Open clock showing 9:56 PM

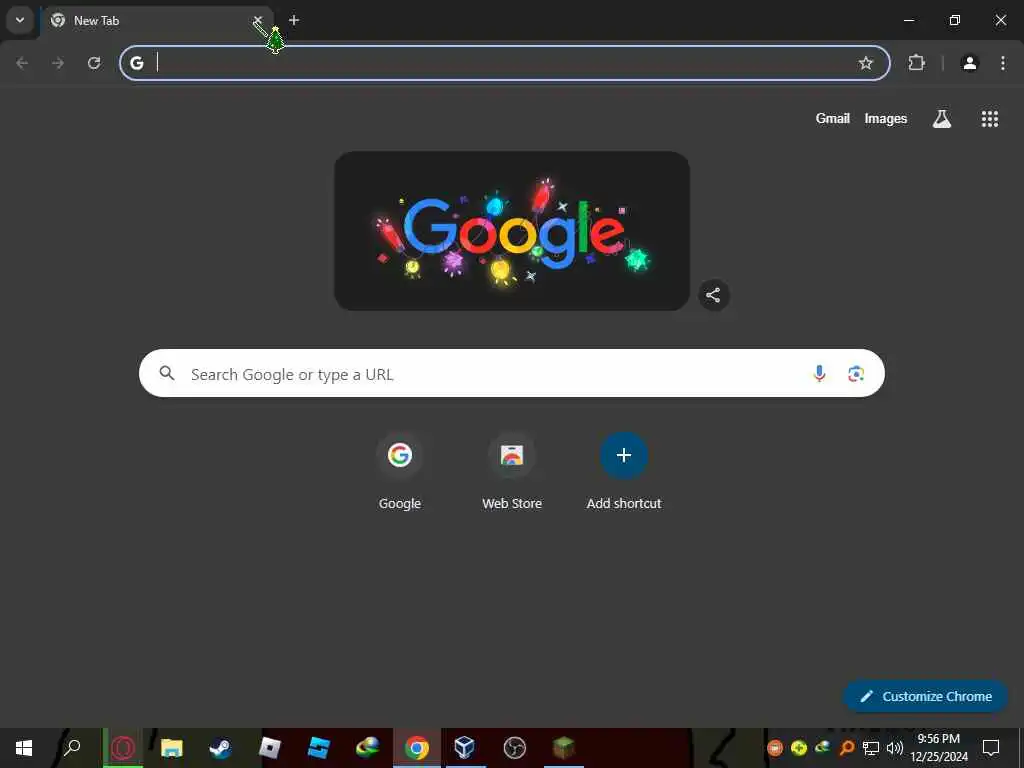939,748
